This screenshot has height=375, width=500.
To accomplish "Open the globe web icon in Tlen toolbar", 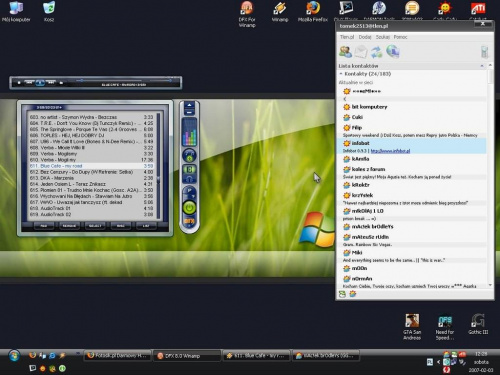I will point(393,52).
